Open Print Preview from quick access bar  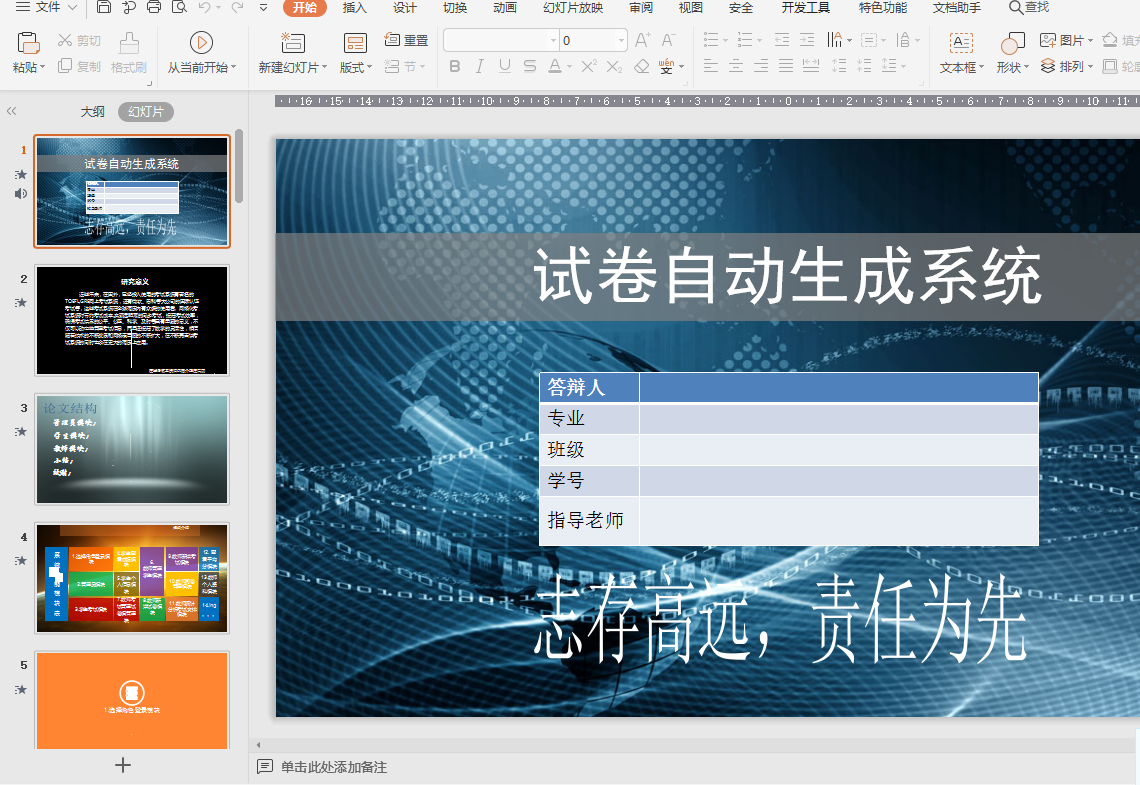[179, 7]
